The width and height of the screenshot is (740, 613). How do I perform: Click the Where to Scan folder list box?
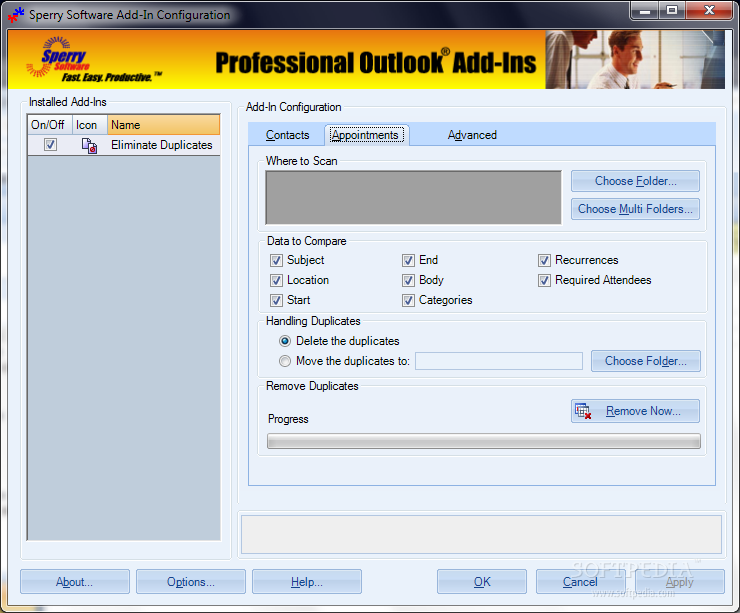[413, 198]
